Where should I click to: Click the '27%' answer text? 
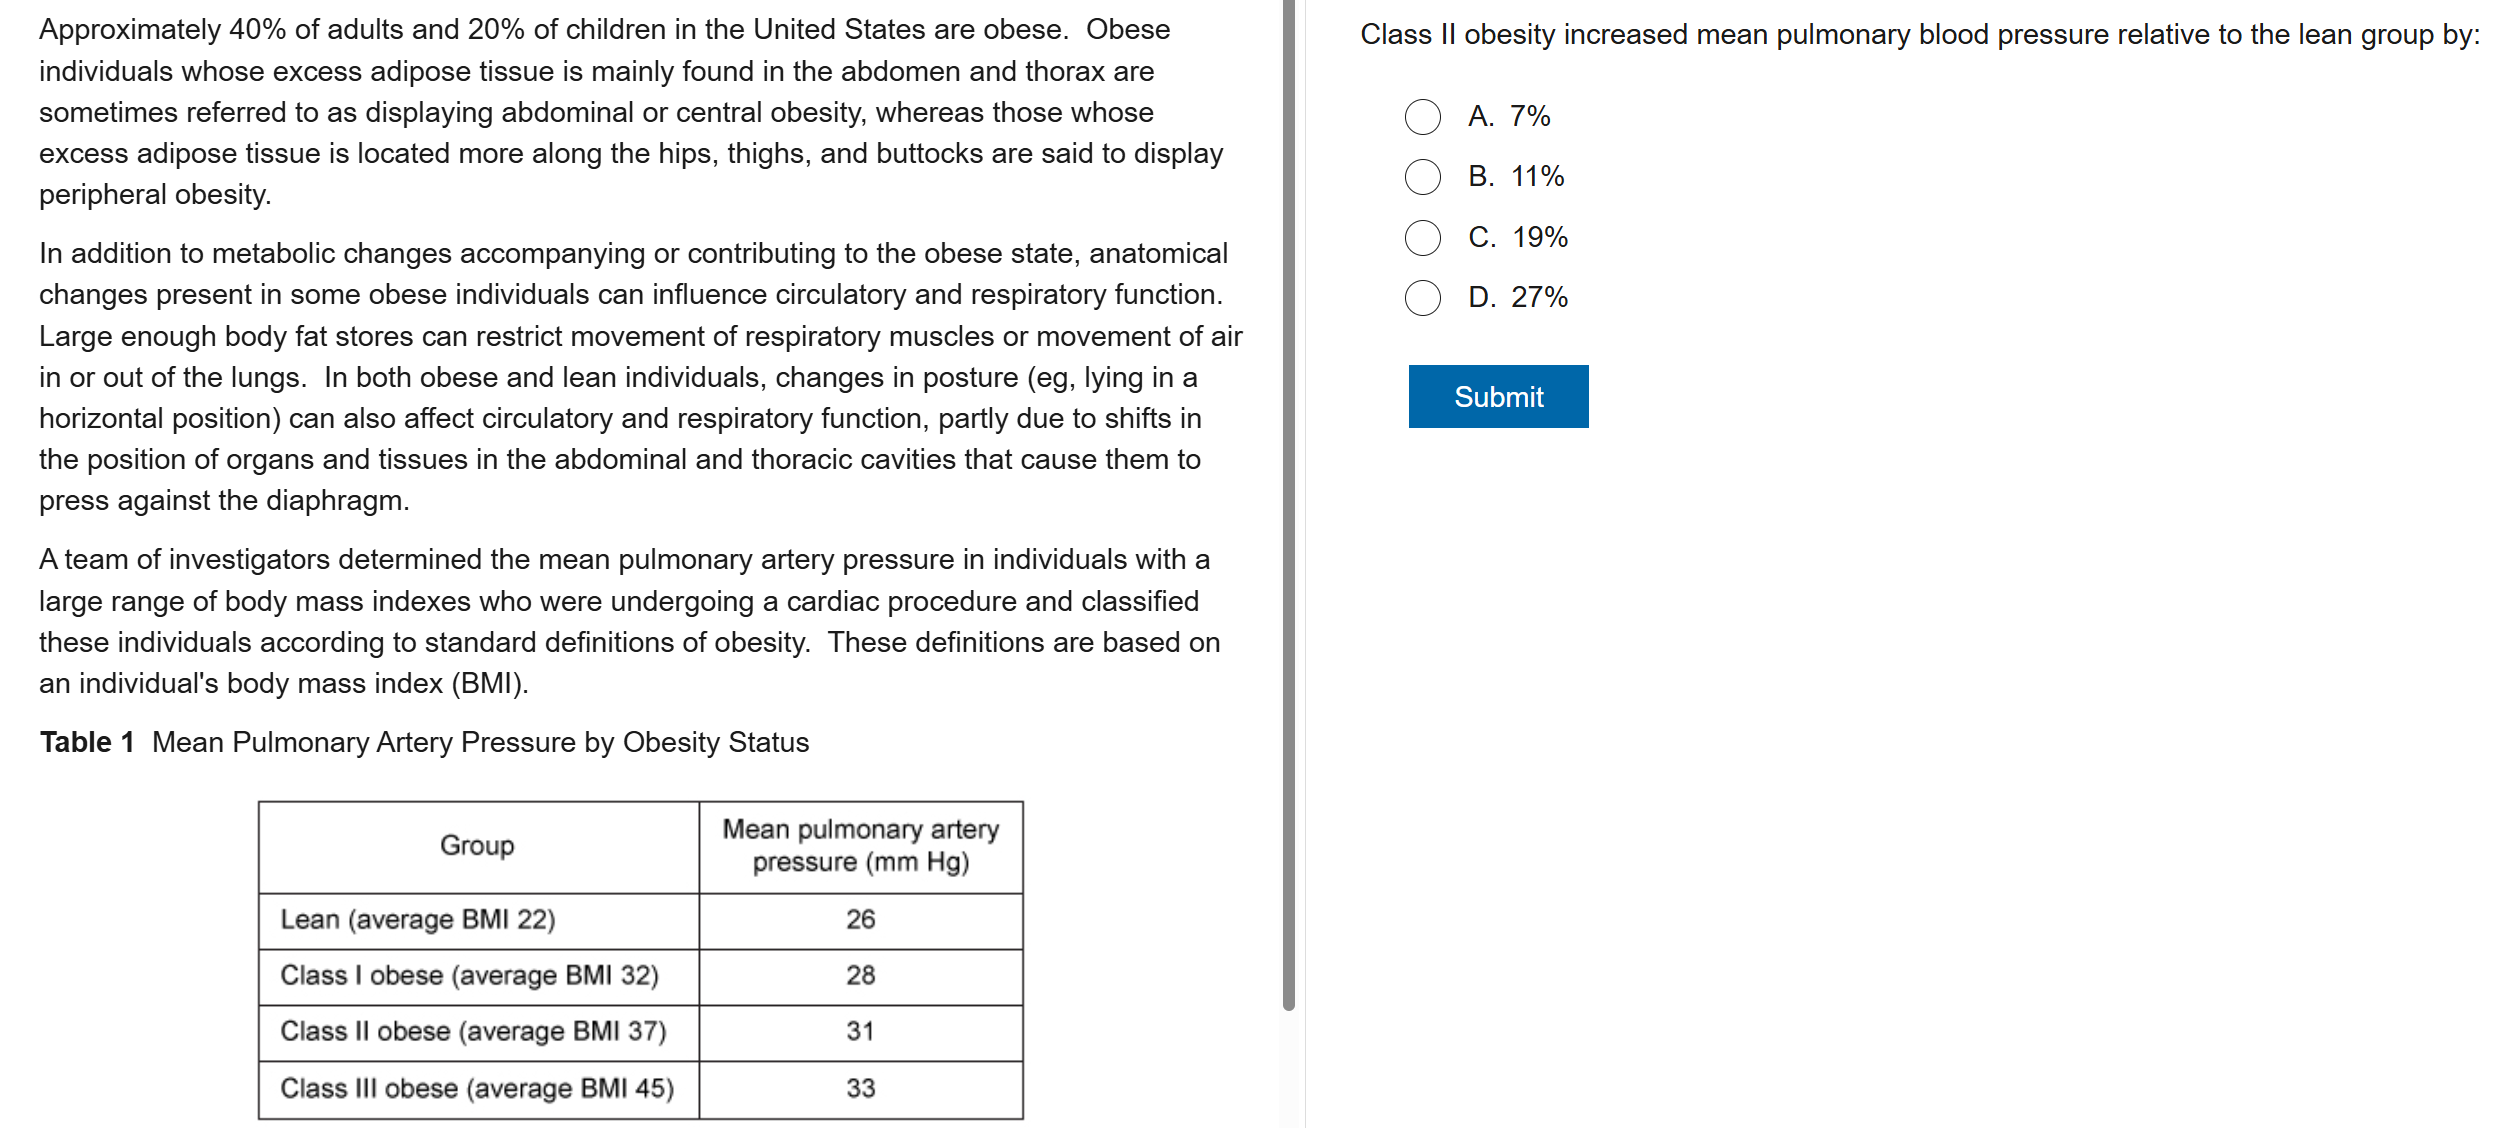(1539, 298)
